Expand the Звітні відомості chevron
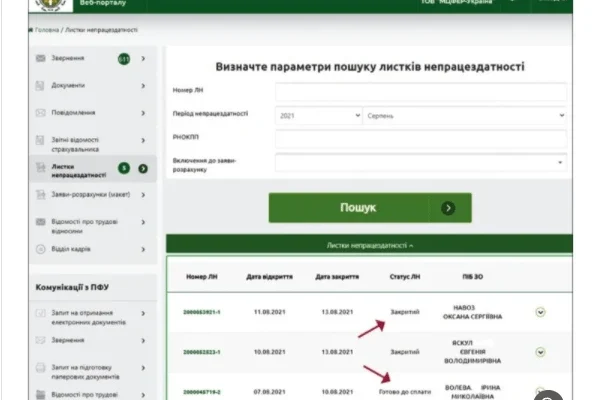Viewport: 600px width, 400px height. pyautogui.click(x=143, y=140)
